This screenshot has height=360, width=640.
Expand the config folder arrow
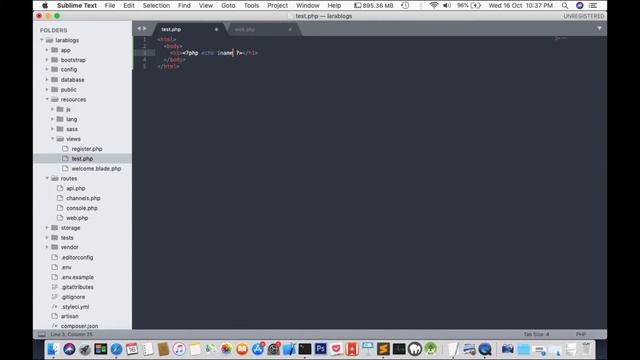pos(47,69)
